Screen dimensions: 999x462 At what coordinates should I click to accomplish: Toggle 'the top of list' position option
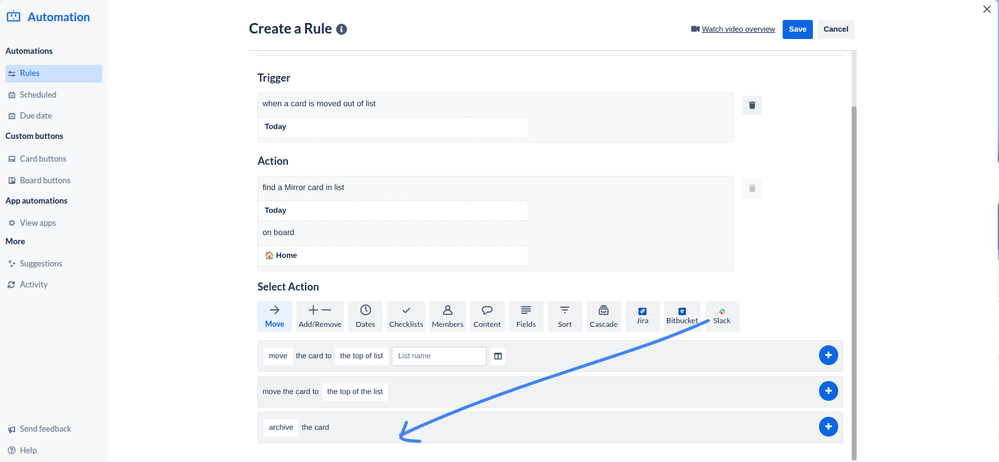[361, 356]
